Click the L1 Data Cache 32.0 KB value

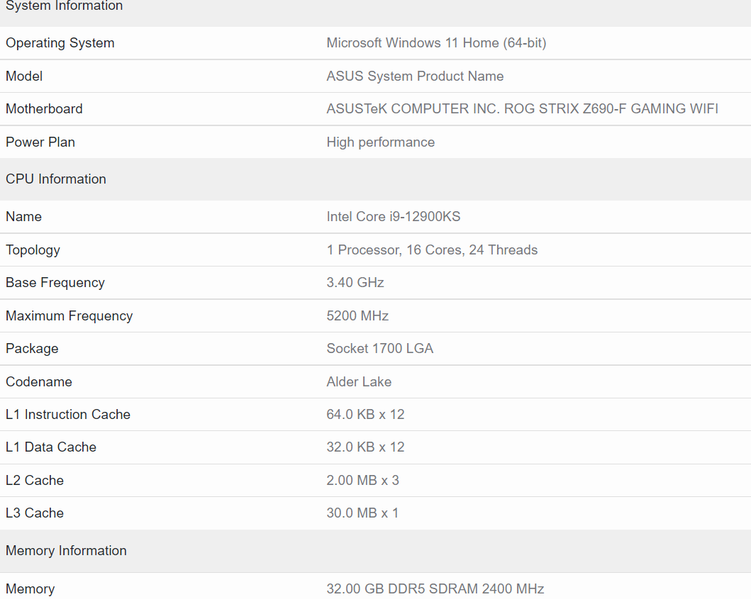[365, 447]
